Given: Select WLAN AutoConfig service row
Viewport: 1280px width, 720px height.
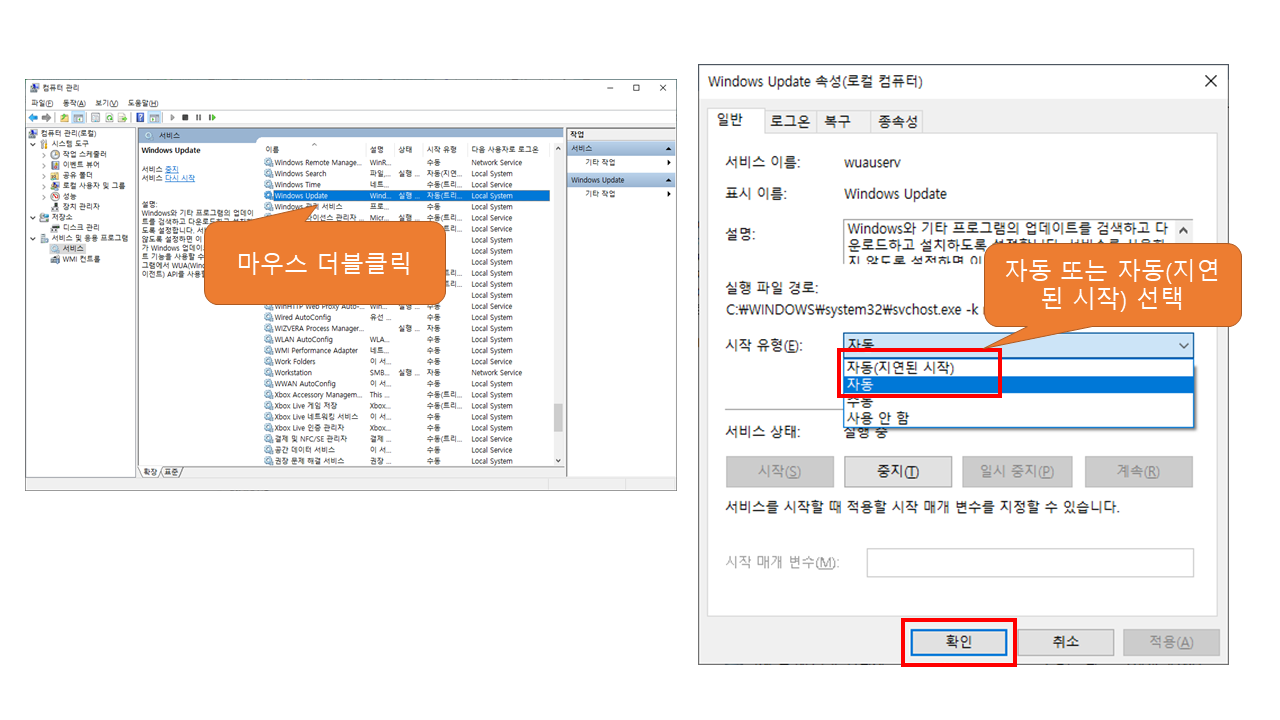Looking at the screenshot, I should point(406,339).
